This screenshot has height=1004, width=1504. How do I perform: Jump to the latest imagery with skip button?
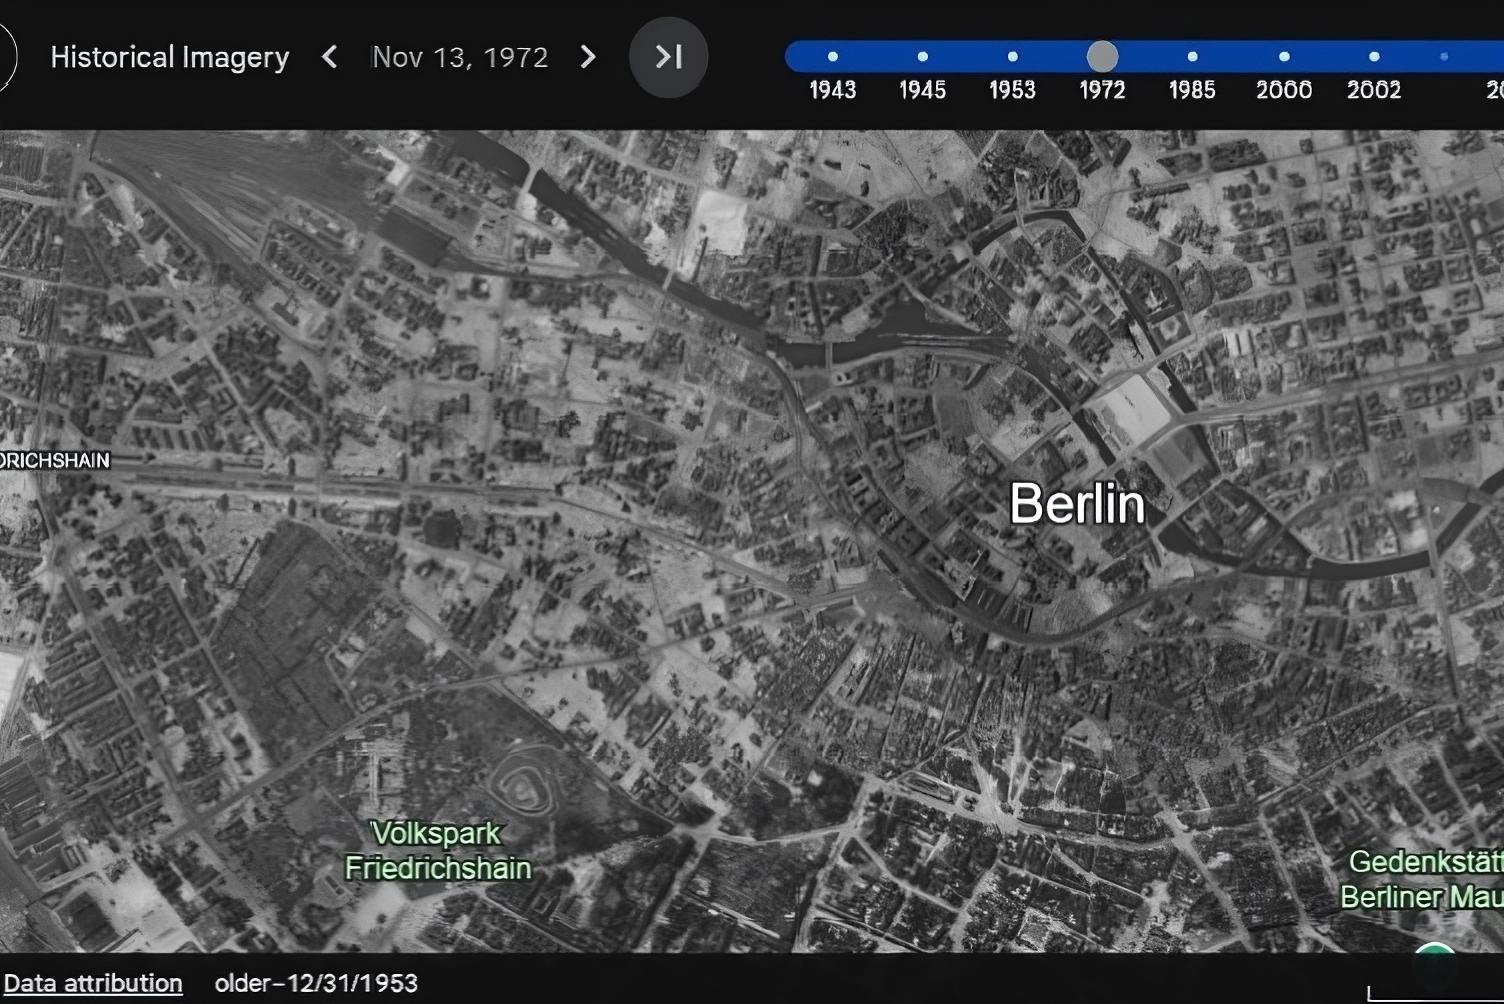pyautogui.click(x=668, y=57)
